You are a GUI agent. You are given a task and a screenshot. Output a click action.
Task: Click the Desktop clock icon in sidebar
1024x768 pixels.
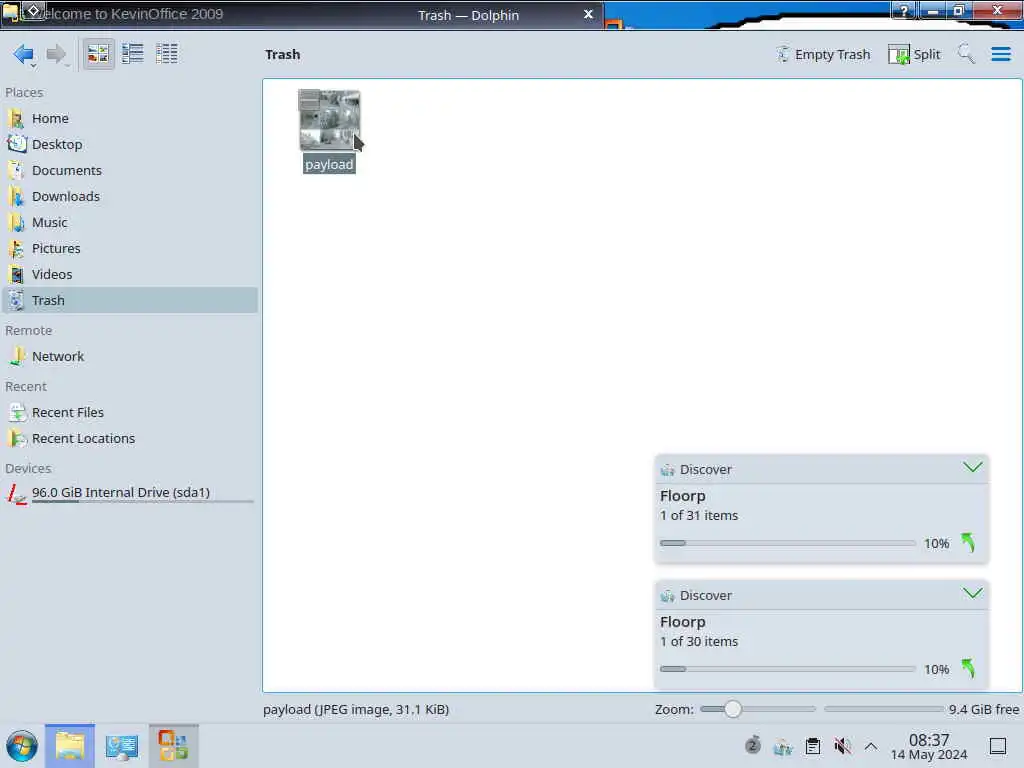tap(17, 144)
